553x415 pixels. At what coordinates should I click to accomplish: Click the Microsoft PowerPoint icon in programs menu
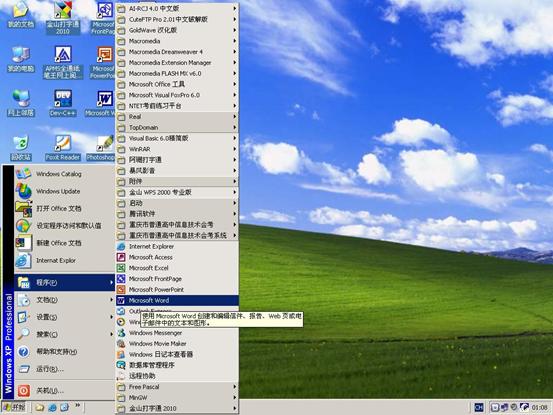[x=121, y=289]
